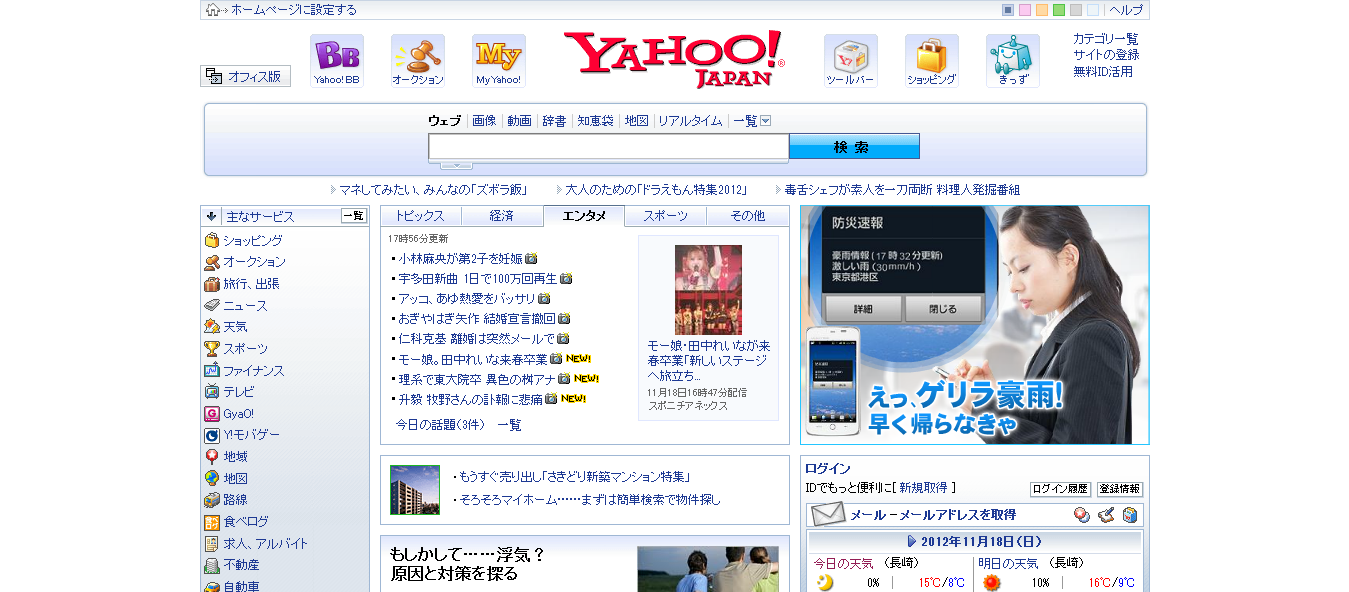Switch to the トピックス news tab
The image size is (1349, 592).
pos(420,216)
